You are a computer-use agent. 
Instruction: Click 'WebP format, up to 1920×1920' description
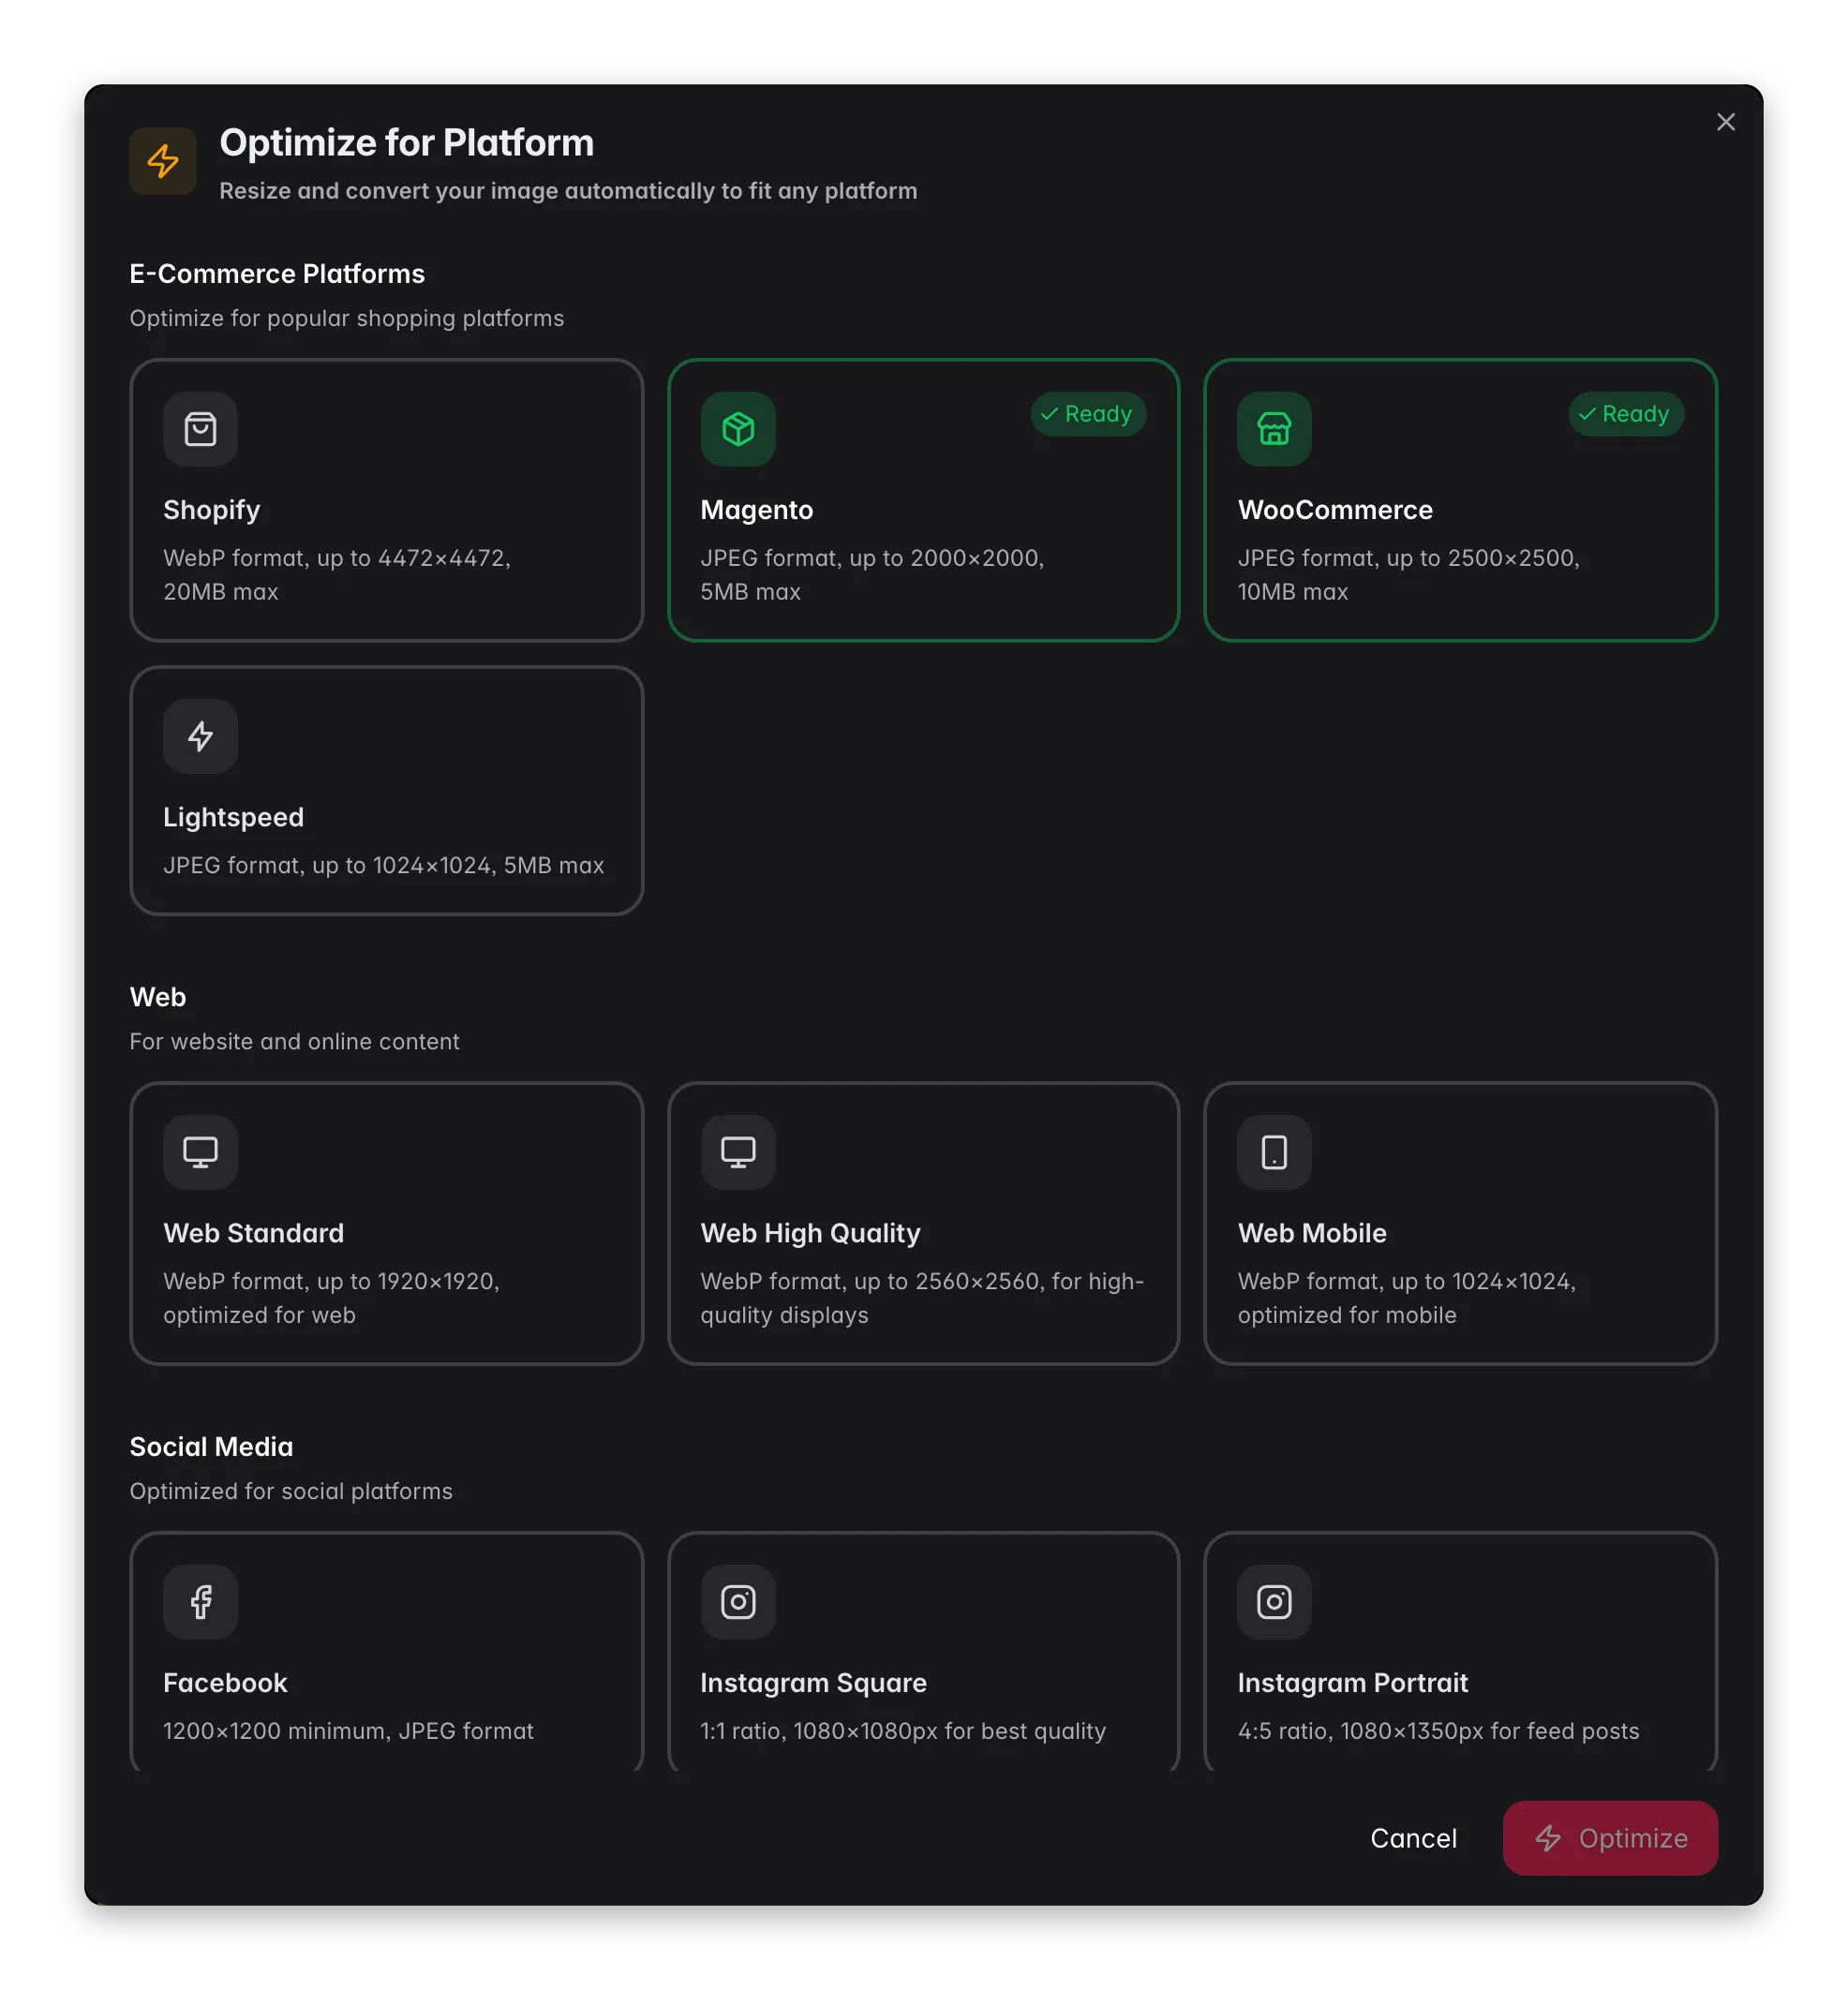click(331, 1298)
